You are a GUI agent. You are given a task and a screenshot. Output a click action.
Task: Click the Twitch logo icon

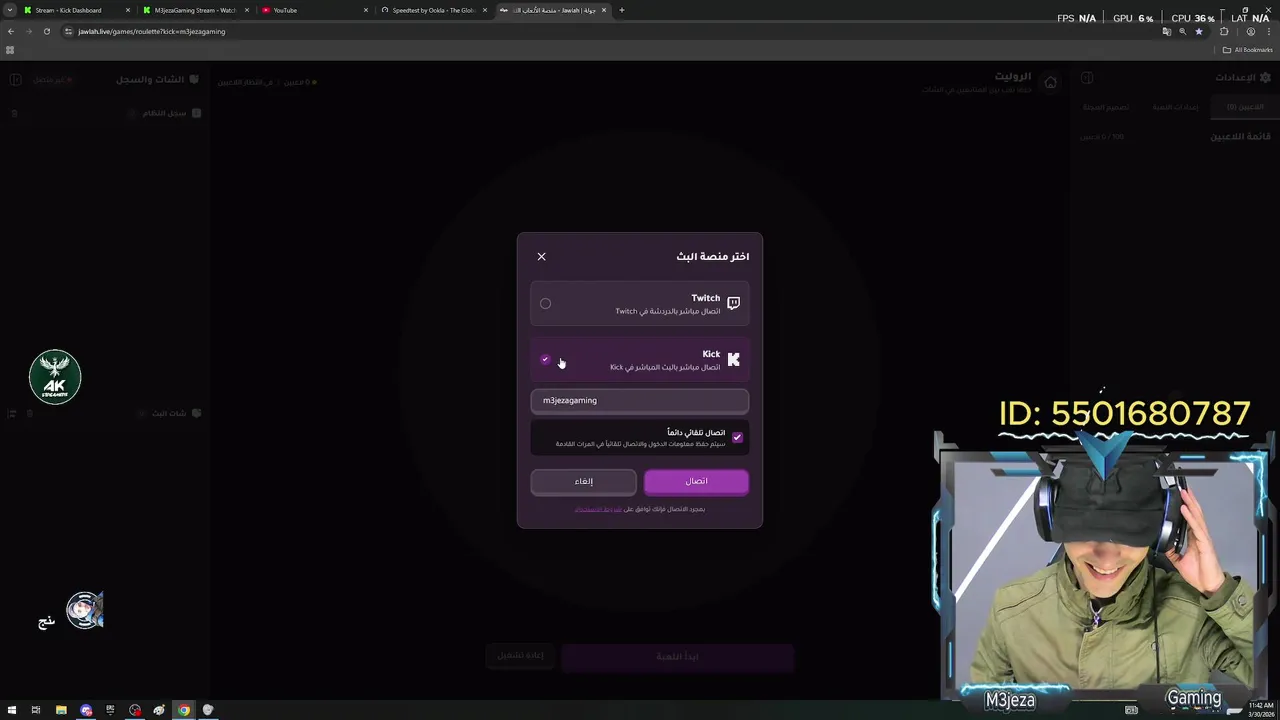[x=733, y=304]
